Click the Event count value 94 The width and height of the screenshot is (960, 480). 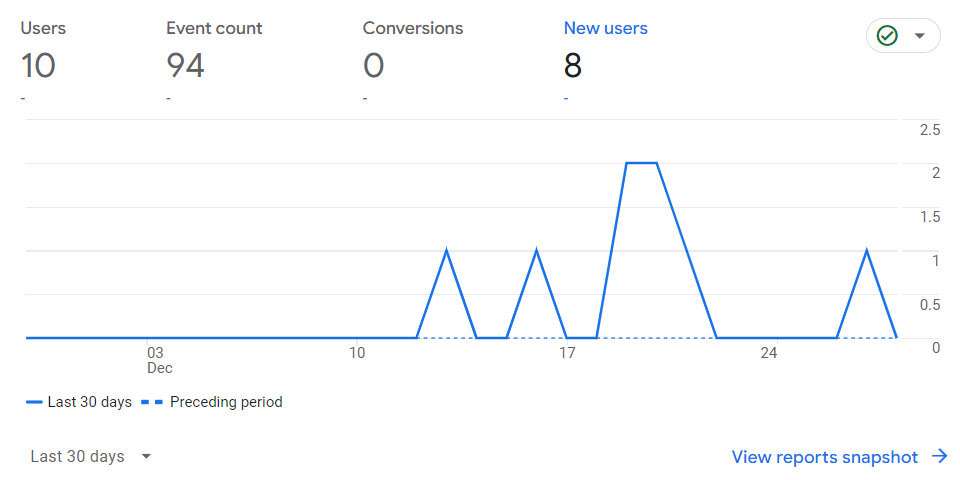tap(186, 66)
